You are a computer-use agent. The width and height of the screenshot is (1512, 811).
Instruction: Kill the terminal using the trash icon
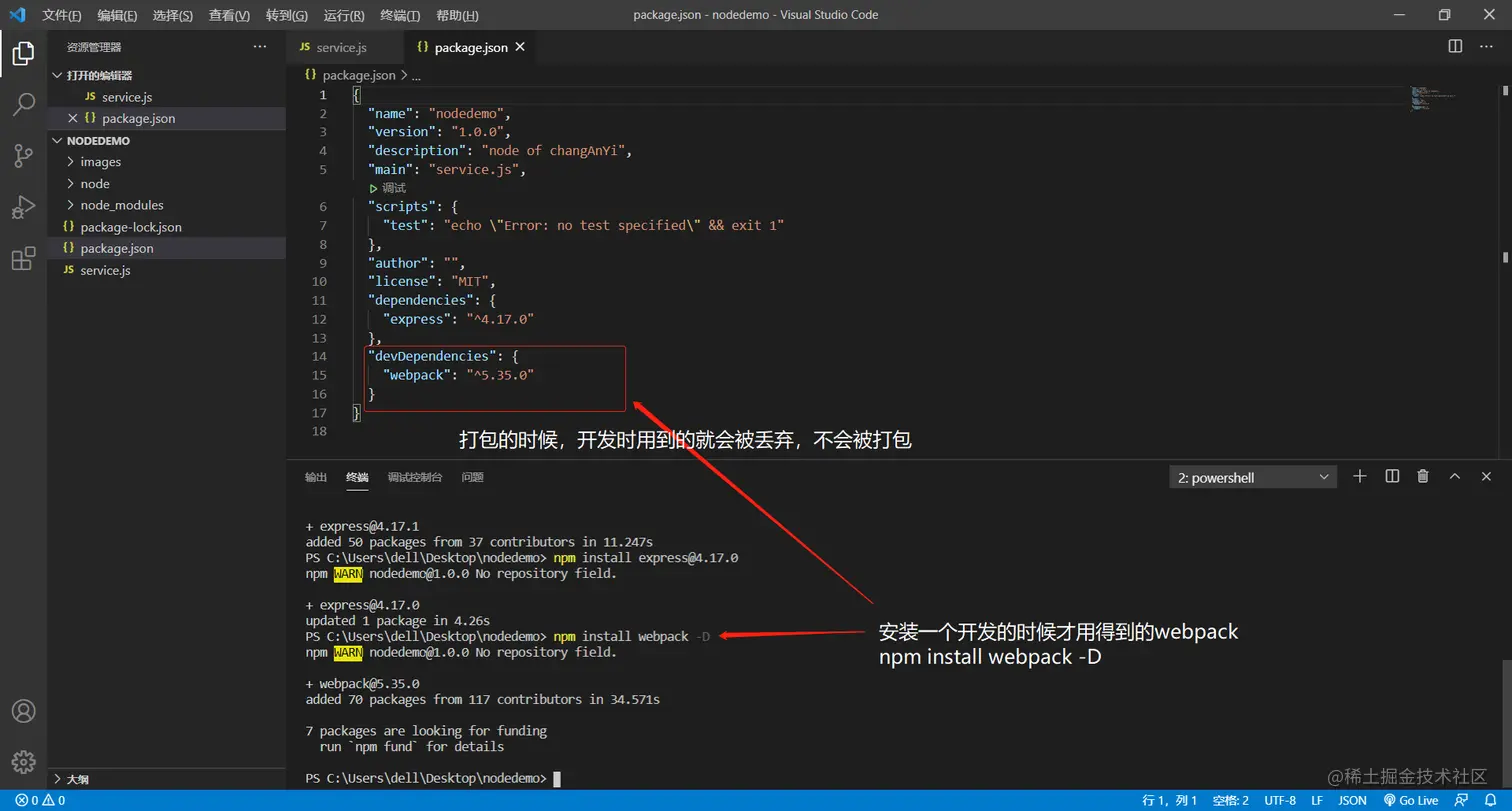click(1423, 477)
